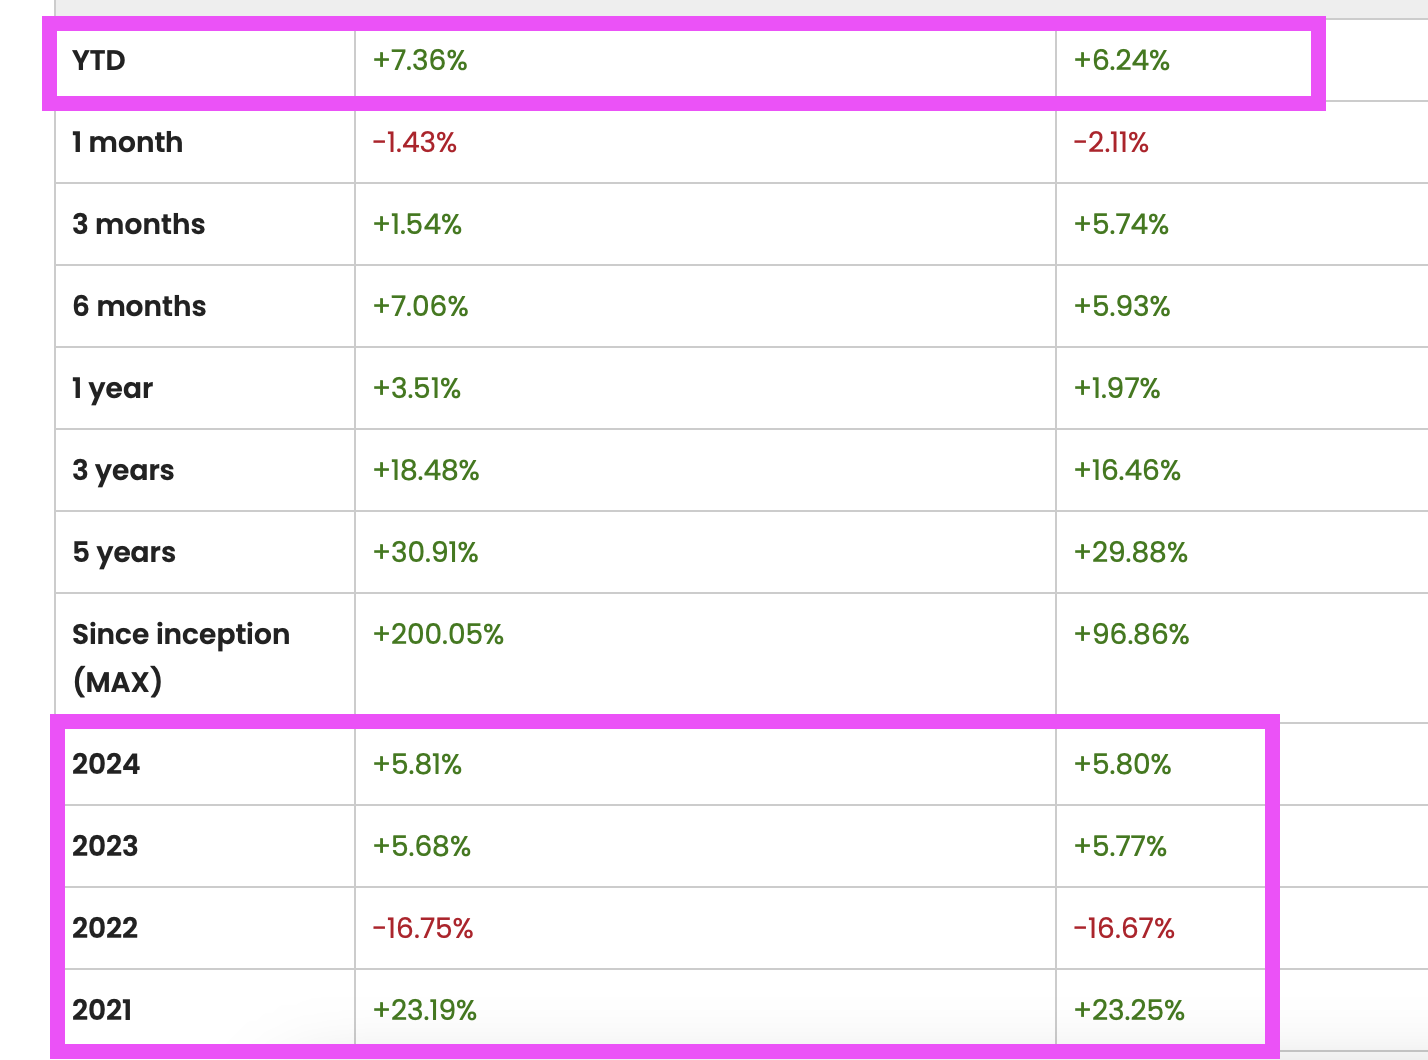The width and height of the screenshot is (1428, 1060).
Task: Click the 2022 year row label
Action: 105,929
